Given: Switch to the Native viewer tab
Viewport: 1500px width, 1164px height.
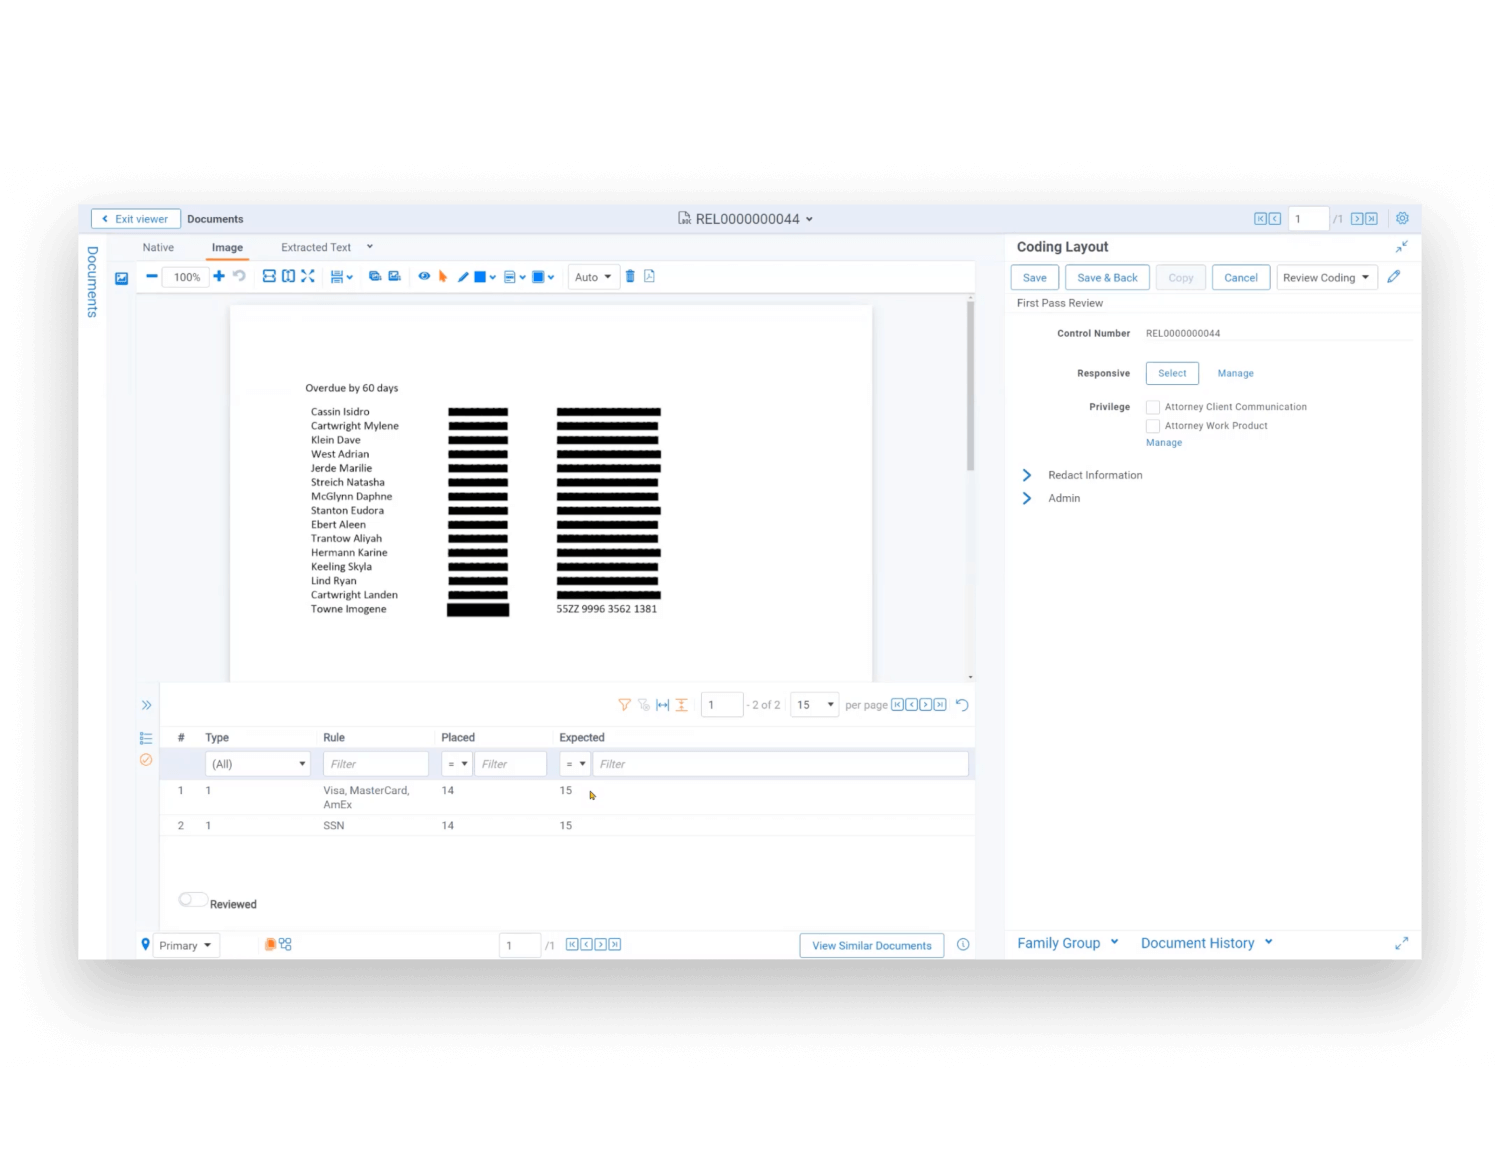Looking at the screenshot, I should (158, 247).
